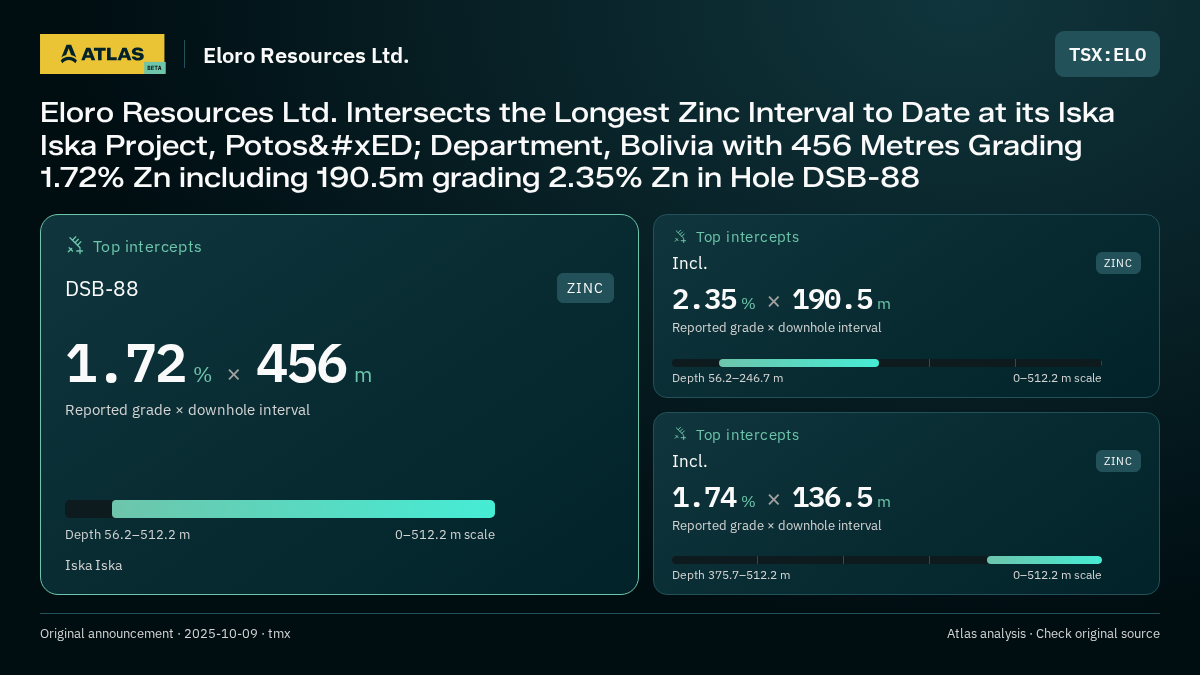The height and width of the screenshot is (675, 1200).
Task: Select the ZINC tag on 1.74% card
Action: 1118,461
